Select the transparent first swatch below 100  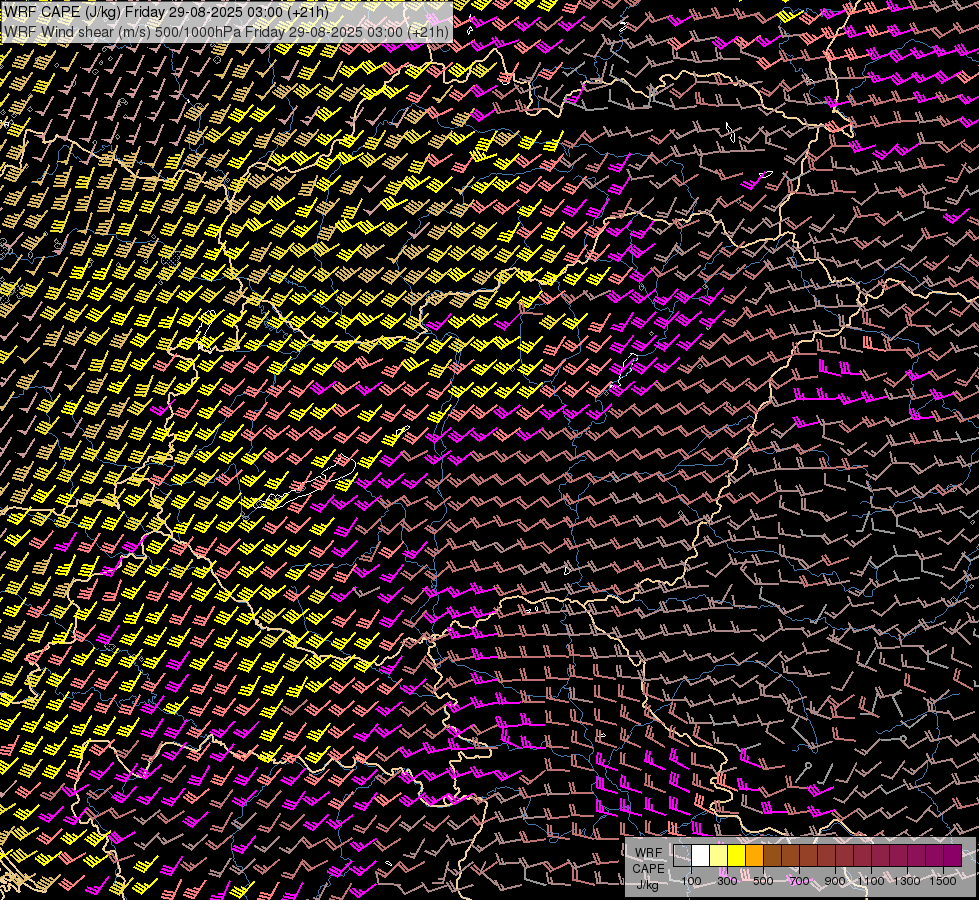[x=682, y=856]
